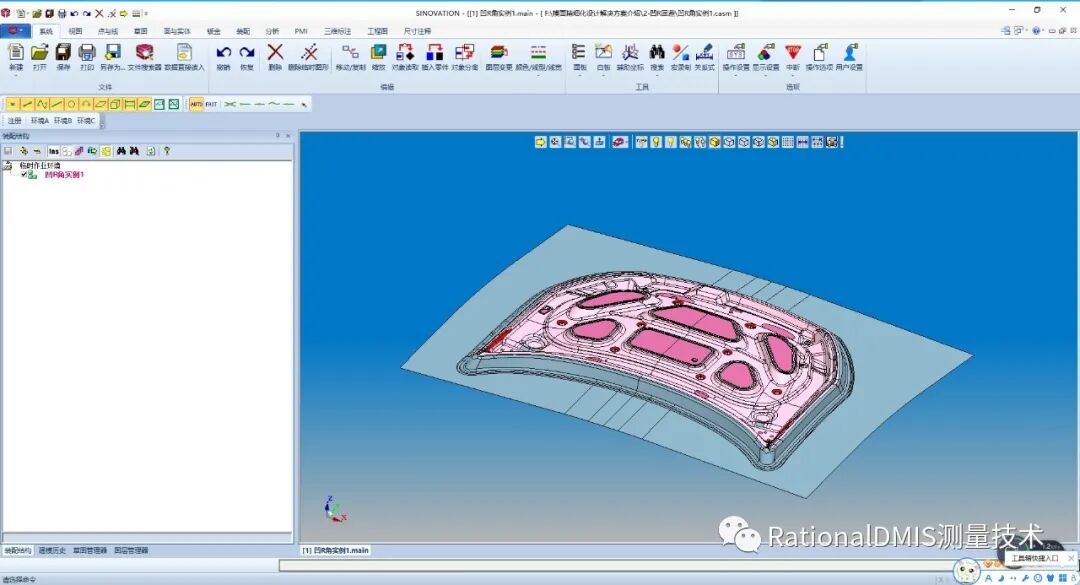Switch to the 点与线 ribbon tab
Screen dimensions: 1080x585
click(107, 31)
